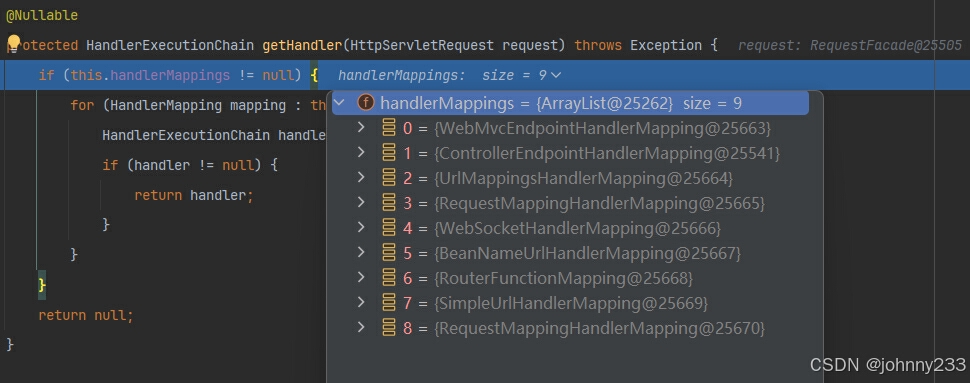
Task: Click object icon of element 2
Action: click(389, 178)
